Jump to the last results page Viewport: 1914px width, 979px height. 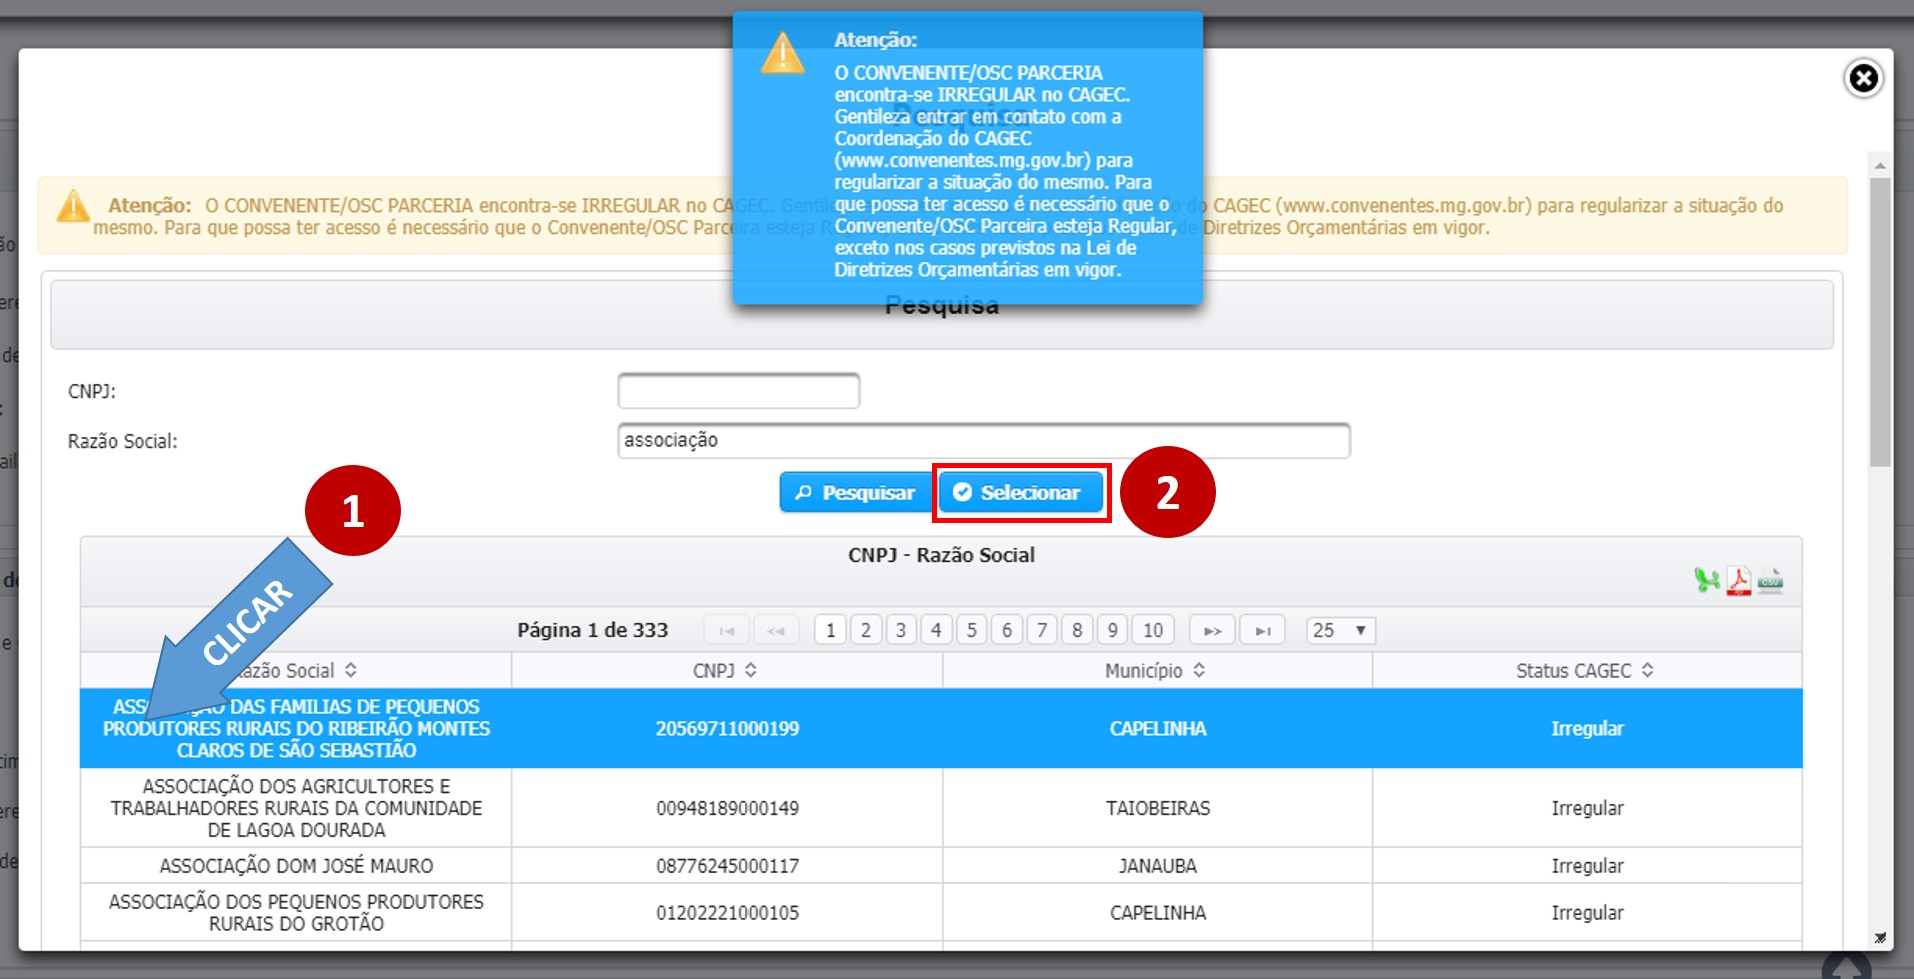(1263, 631)
